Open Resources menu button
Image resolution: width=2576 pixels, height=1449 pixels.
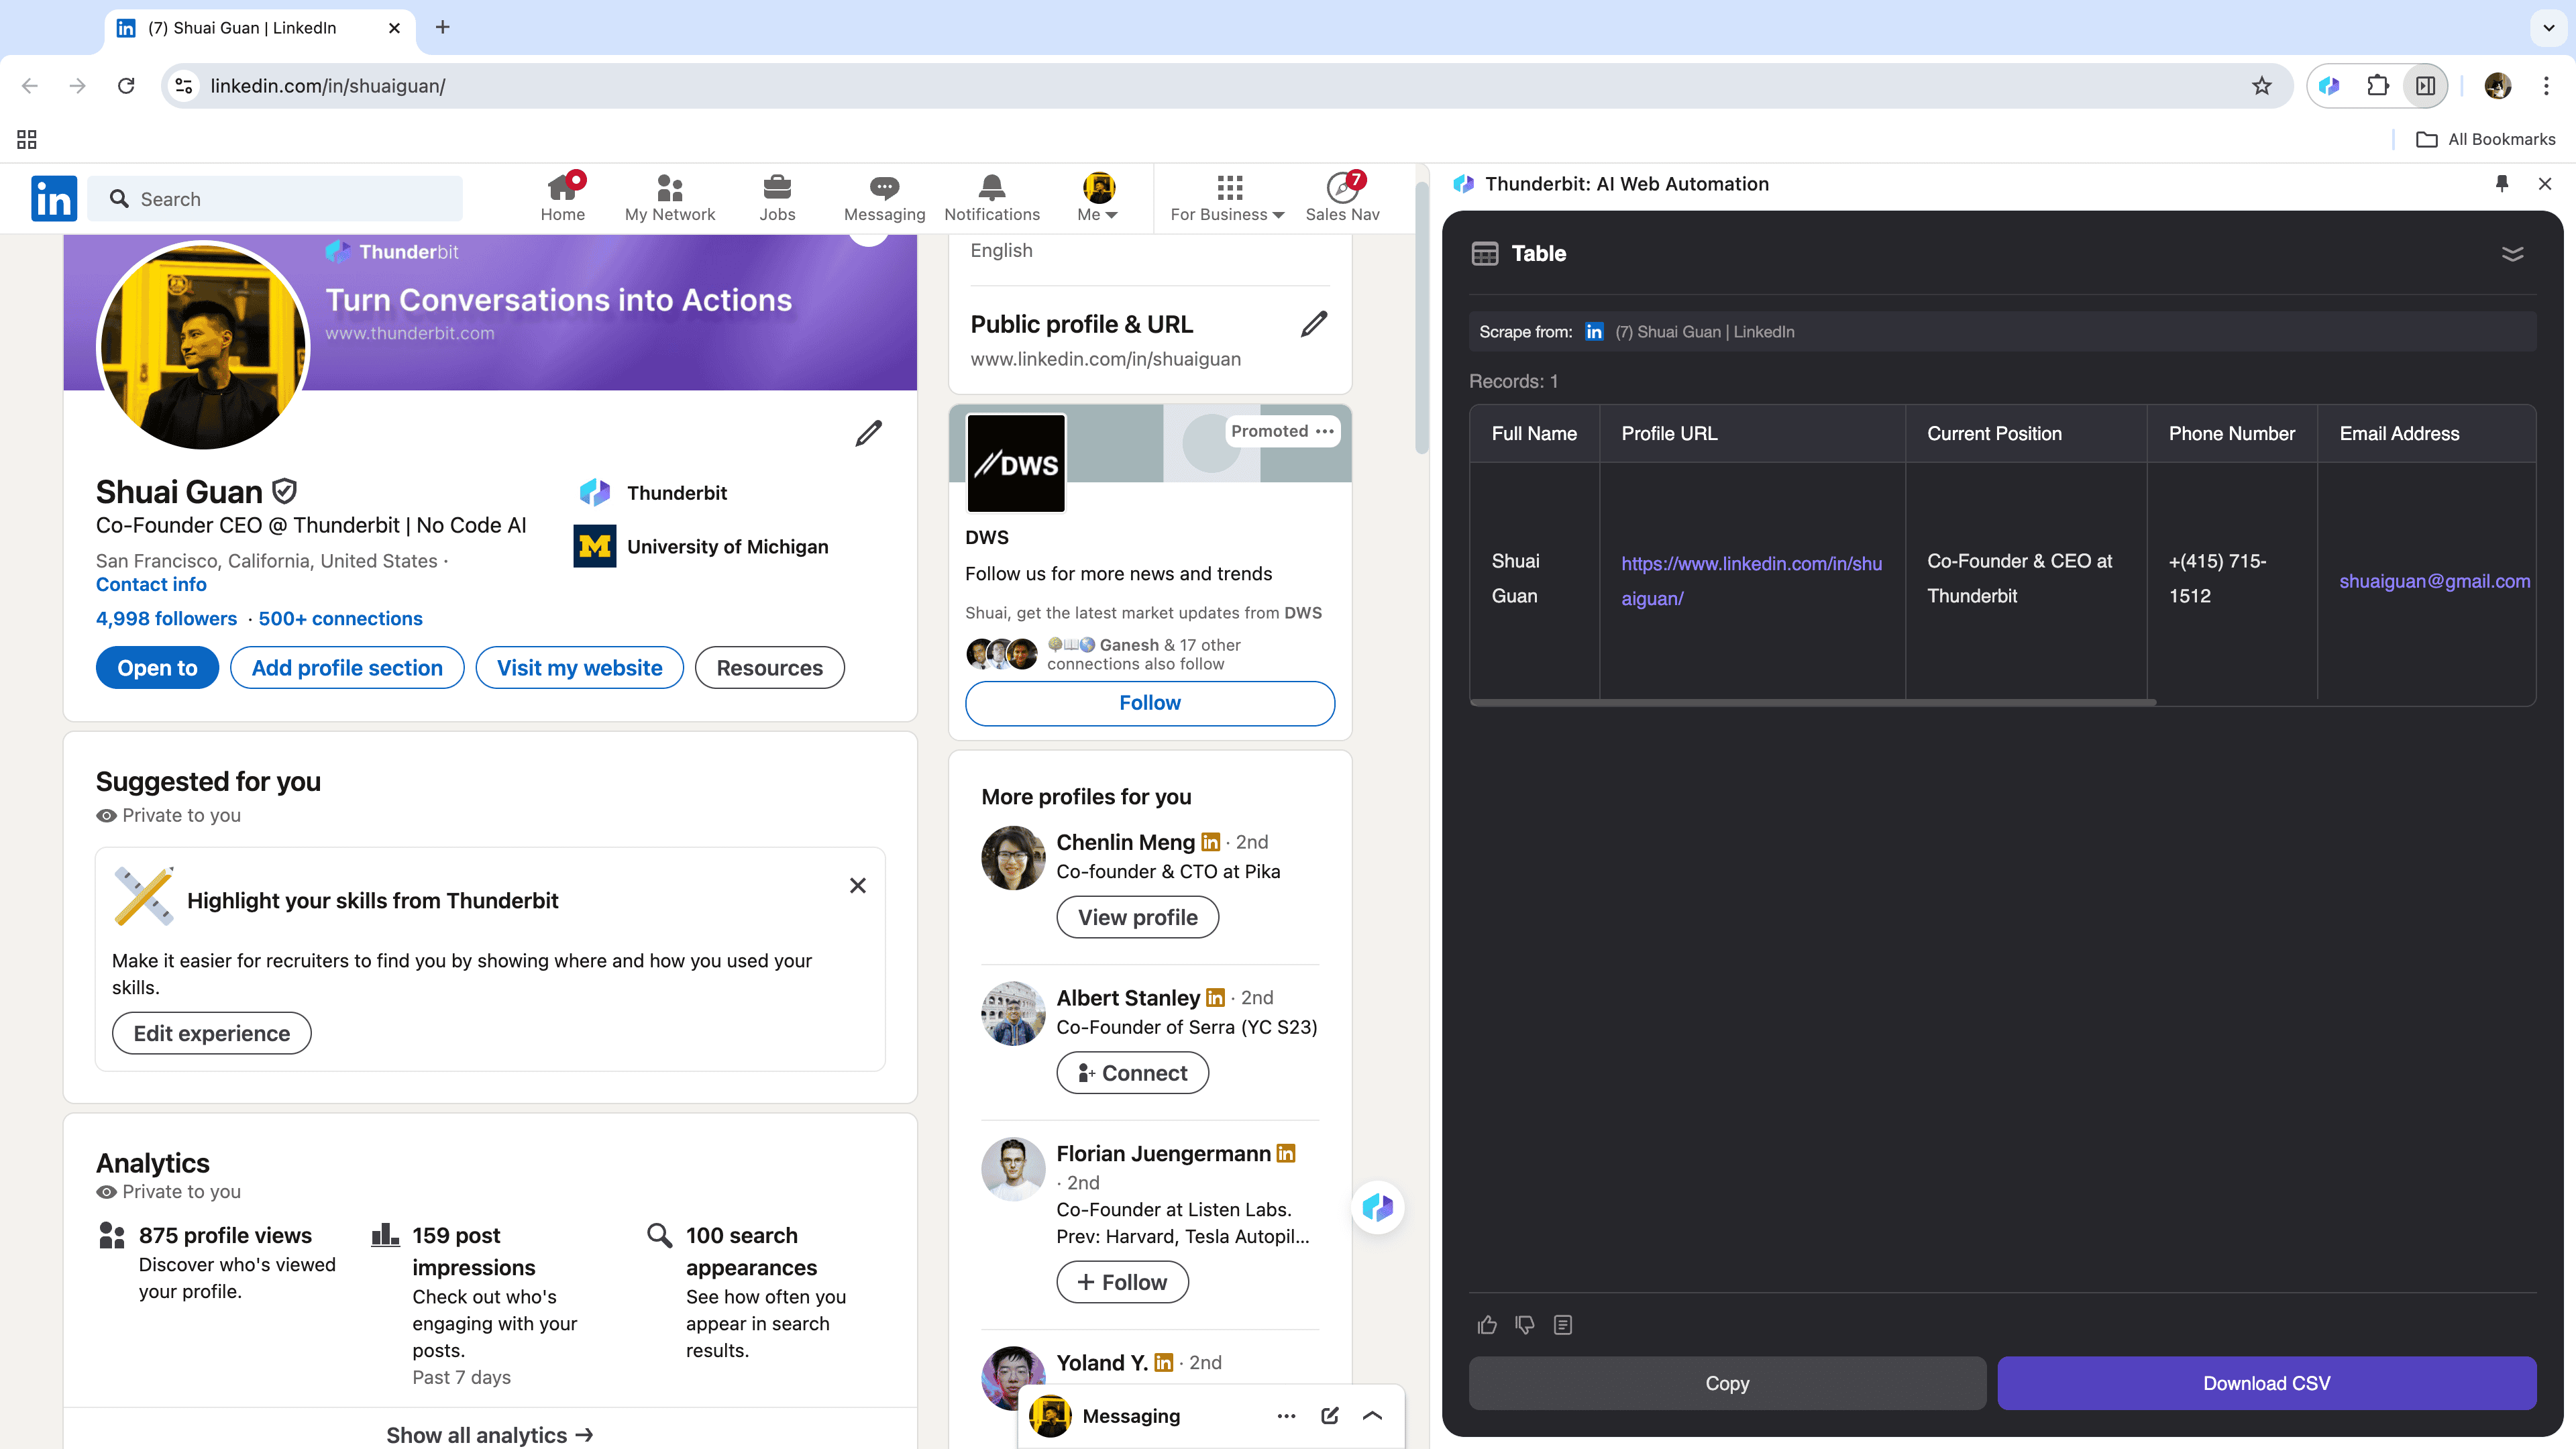pos(769,668)
